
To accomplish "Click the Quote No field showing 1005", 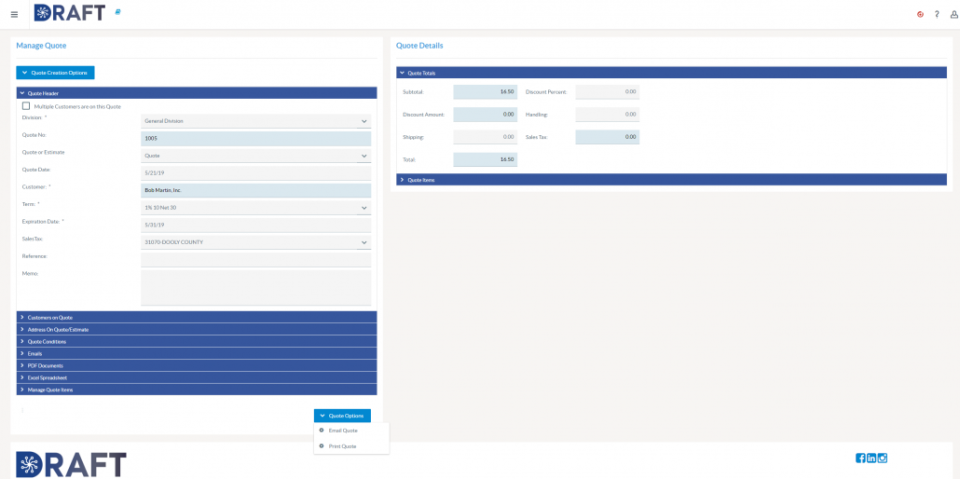I will pyautogui.click(x=256, y=138).
